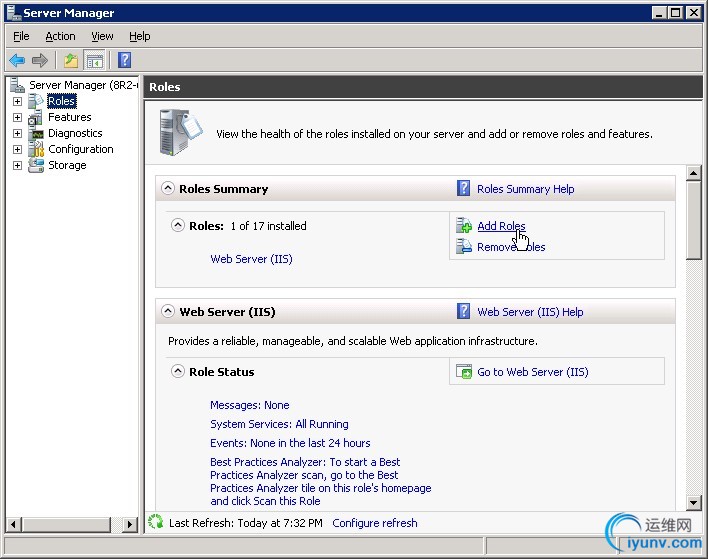
Task: Expand the Configuration tree node
Action: [x=17, y=149]
